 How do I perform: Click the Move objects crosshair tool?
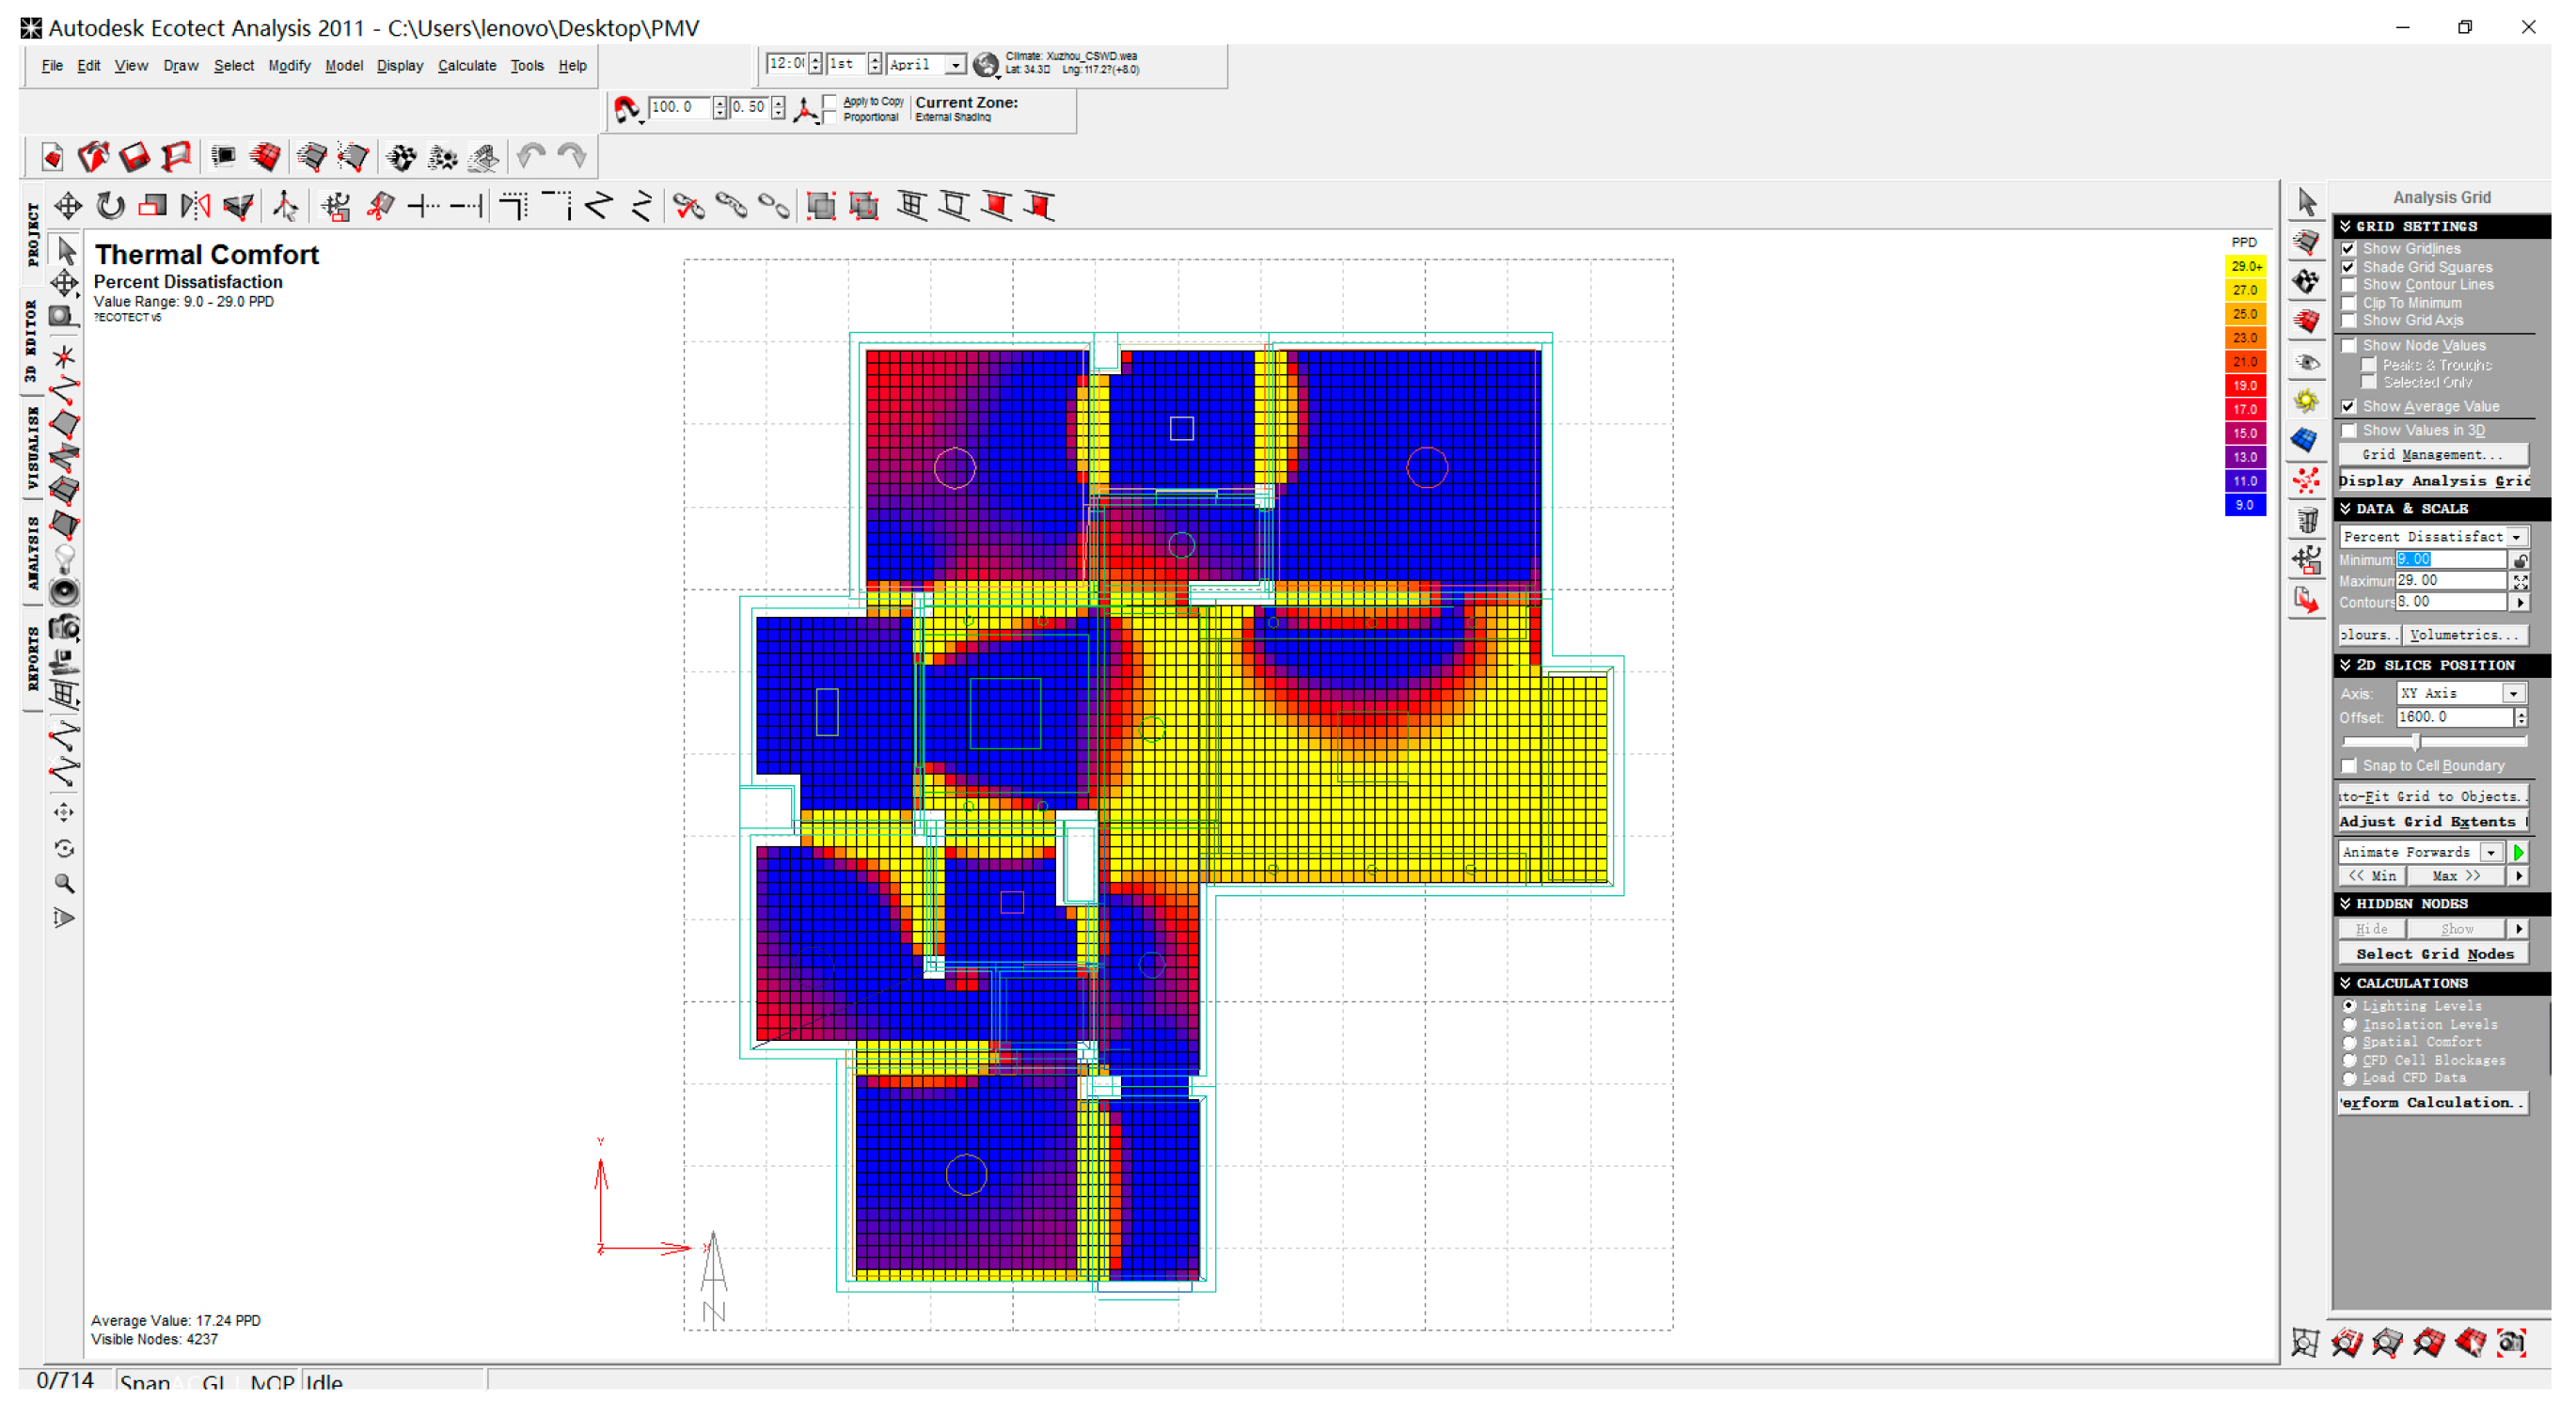[68, 206]
